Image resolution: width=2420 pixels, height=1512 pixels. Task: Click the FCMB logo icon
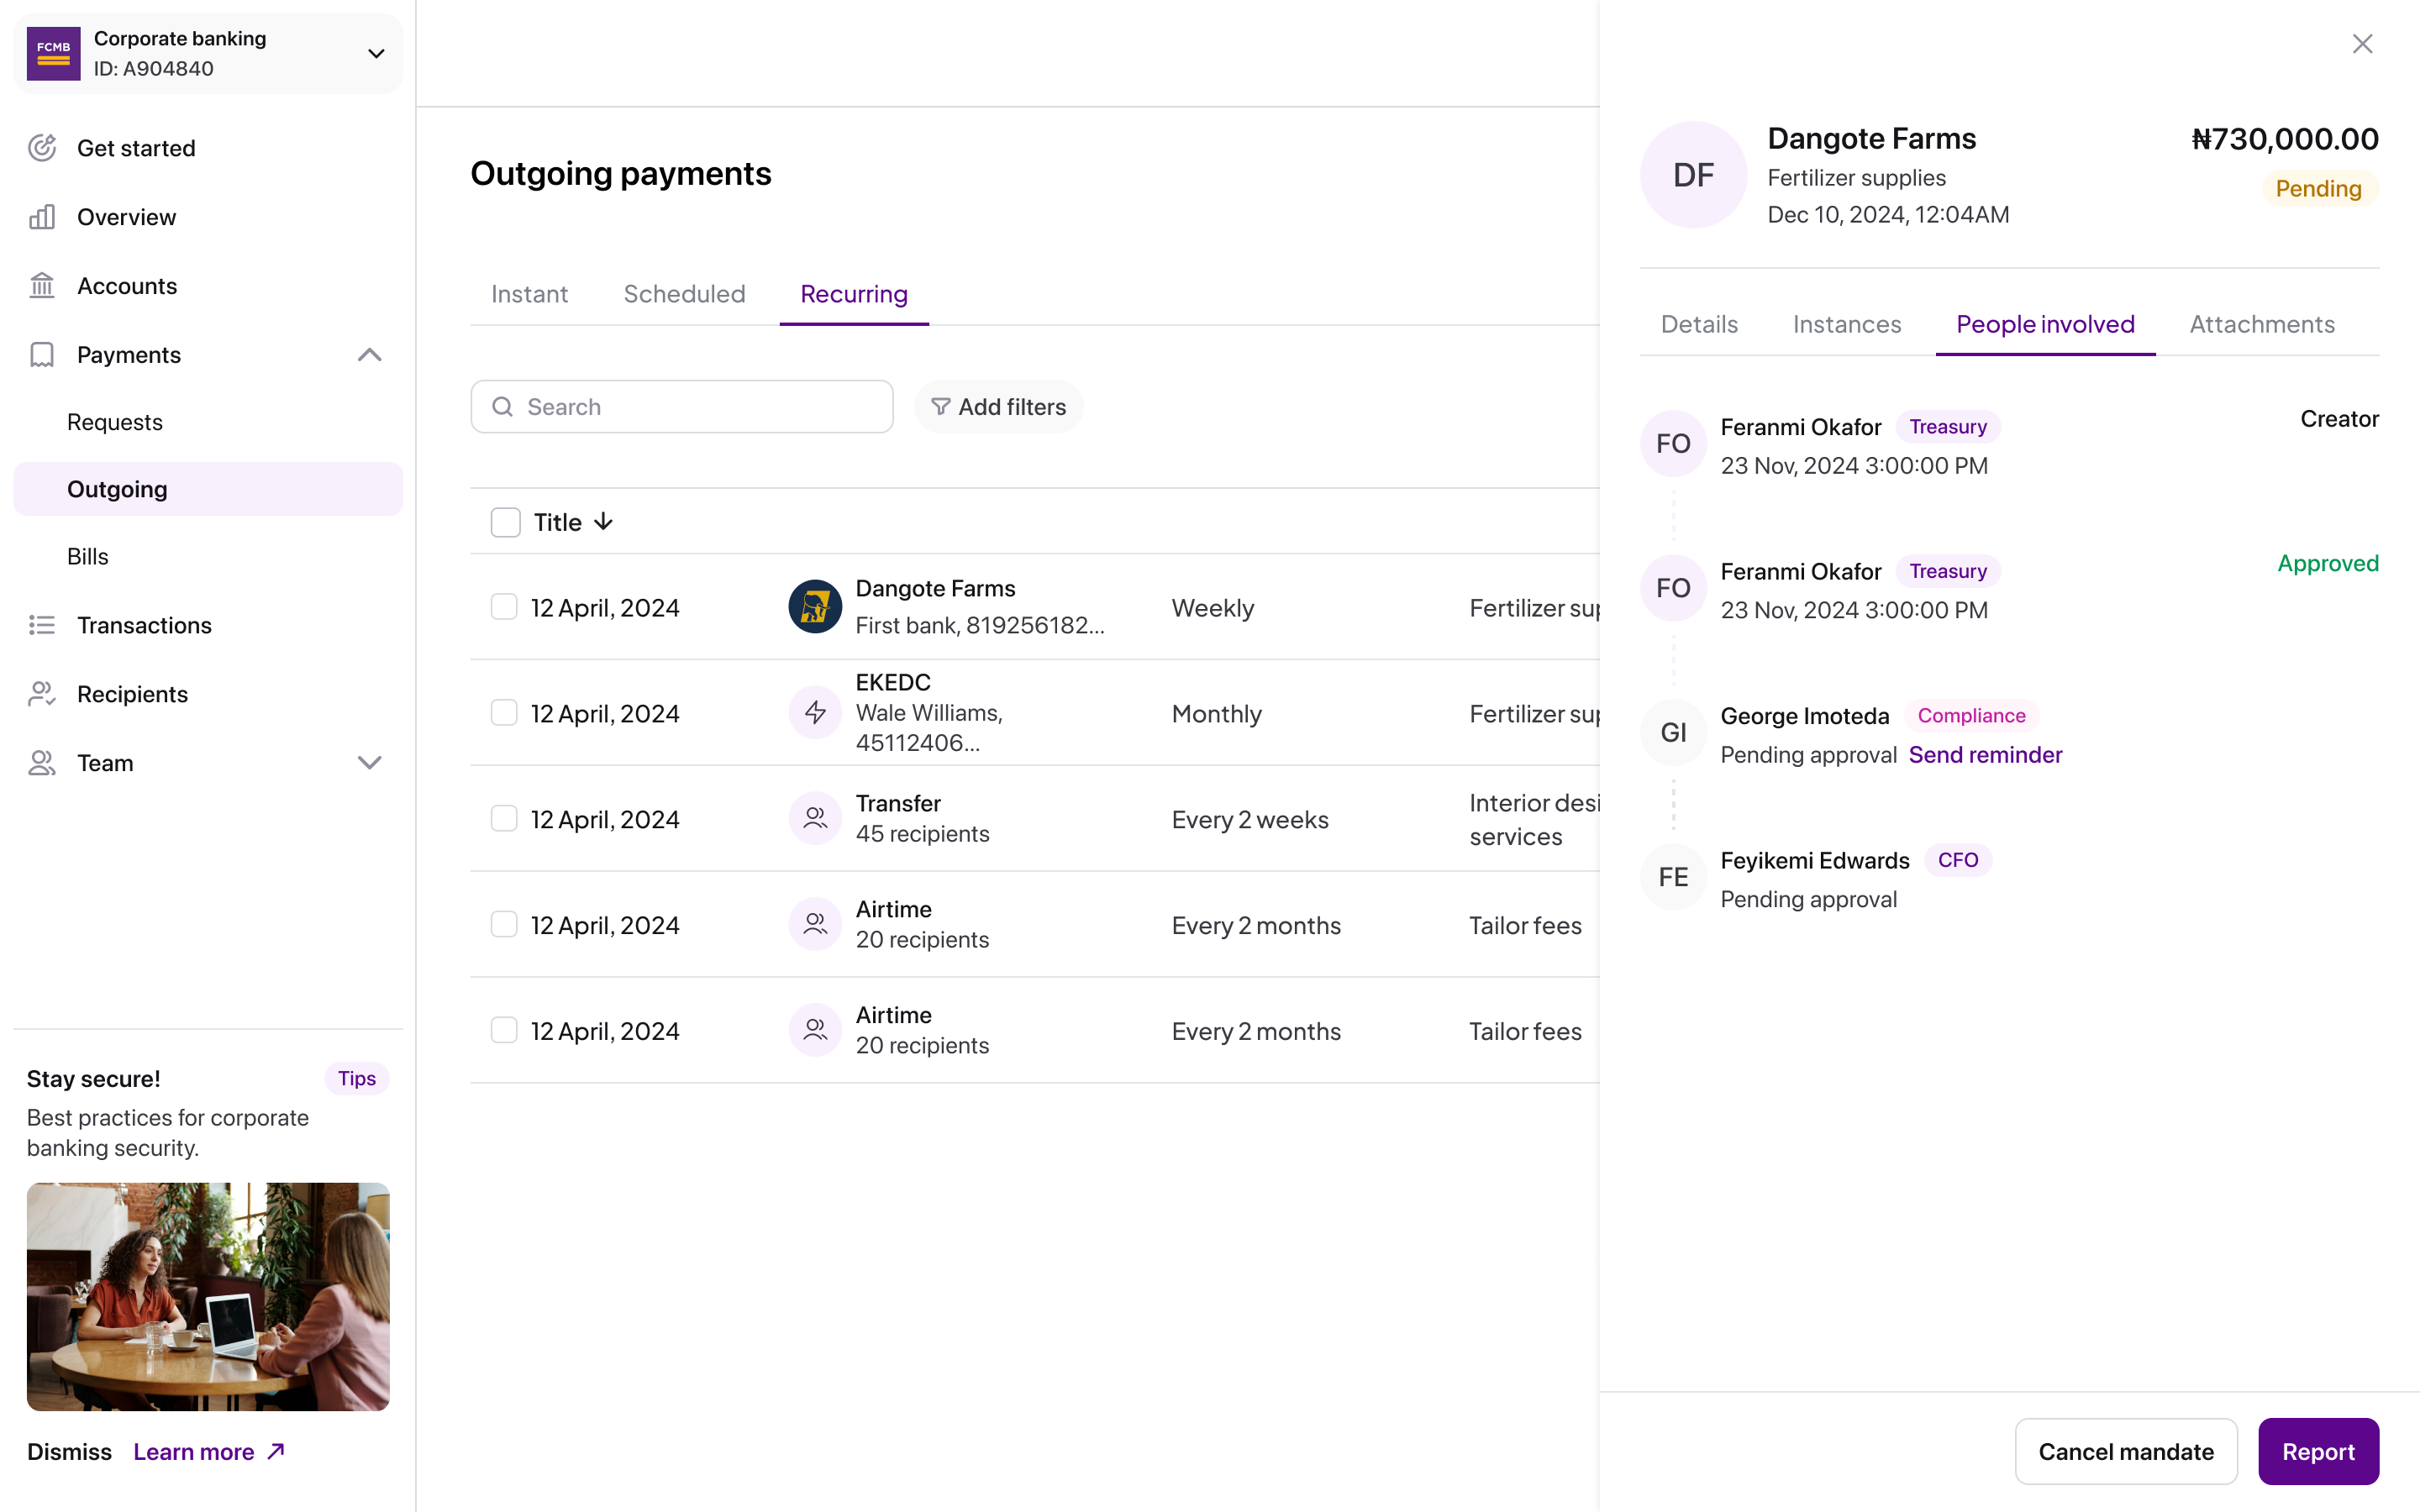pos(53,54)
